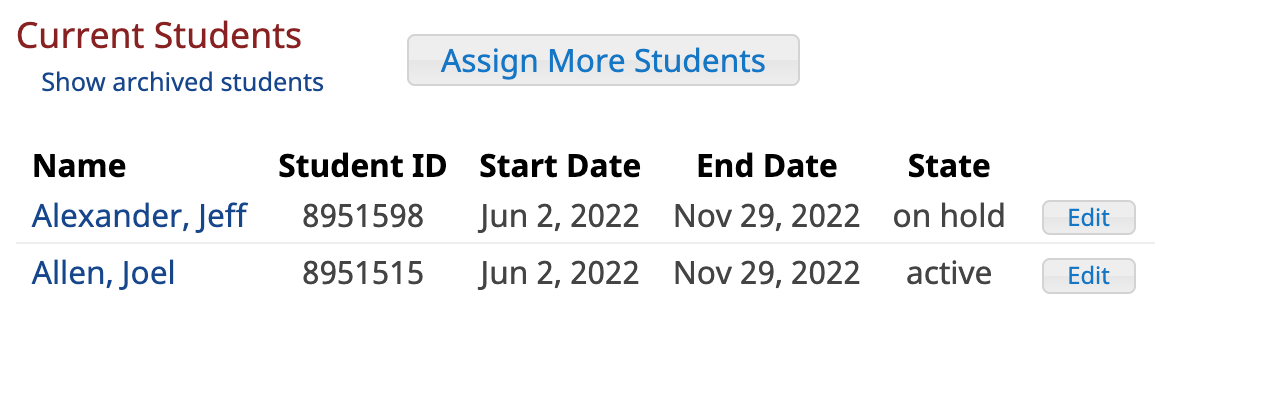1282x394 pixels.
Task: Edit the Alexander, Jeff row
Action: (x=1088, y=217)
